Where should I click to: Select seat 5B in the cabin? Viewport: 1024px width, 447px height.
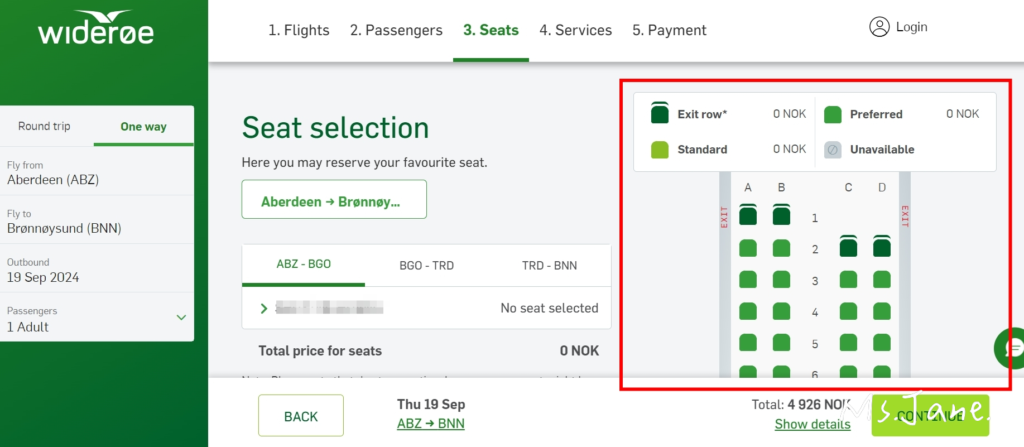(x=781, y=343)
